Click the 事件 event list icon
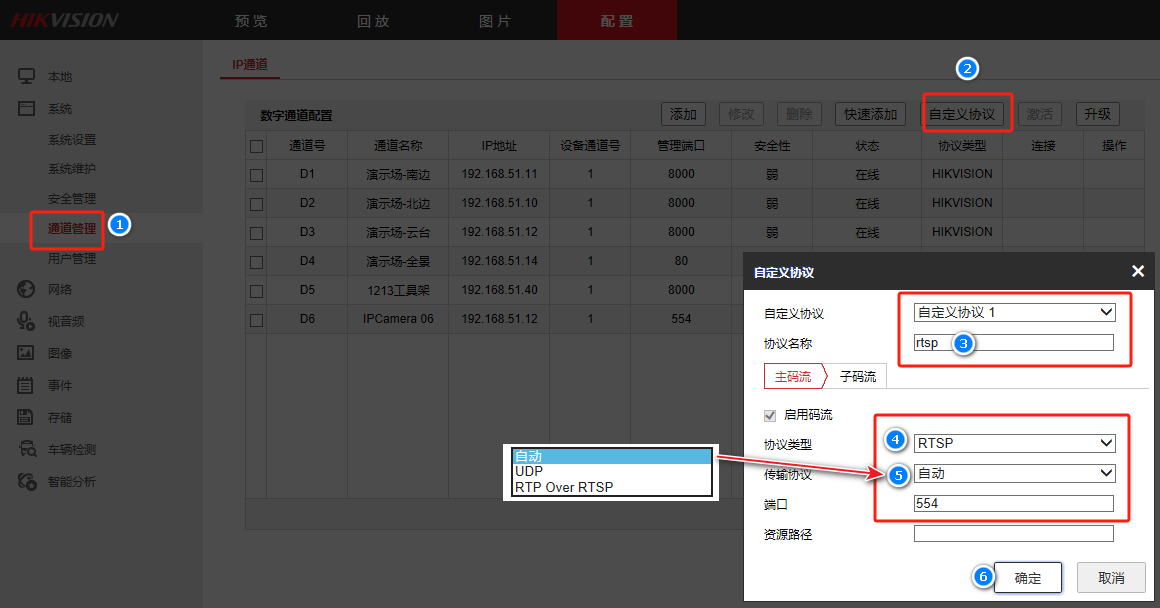The image size is (1160, 608). click(x=27, y=385)
